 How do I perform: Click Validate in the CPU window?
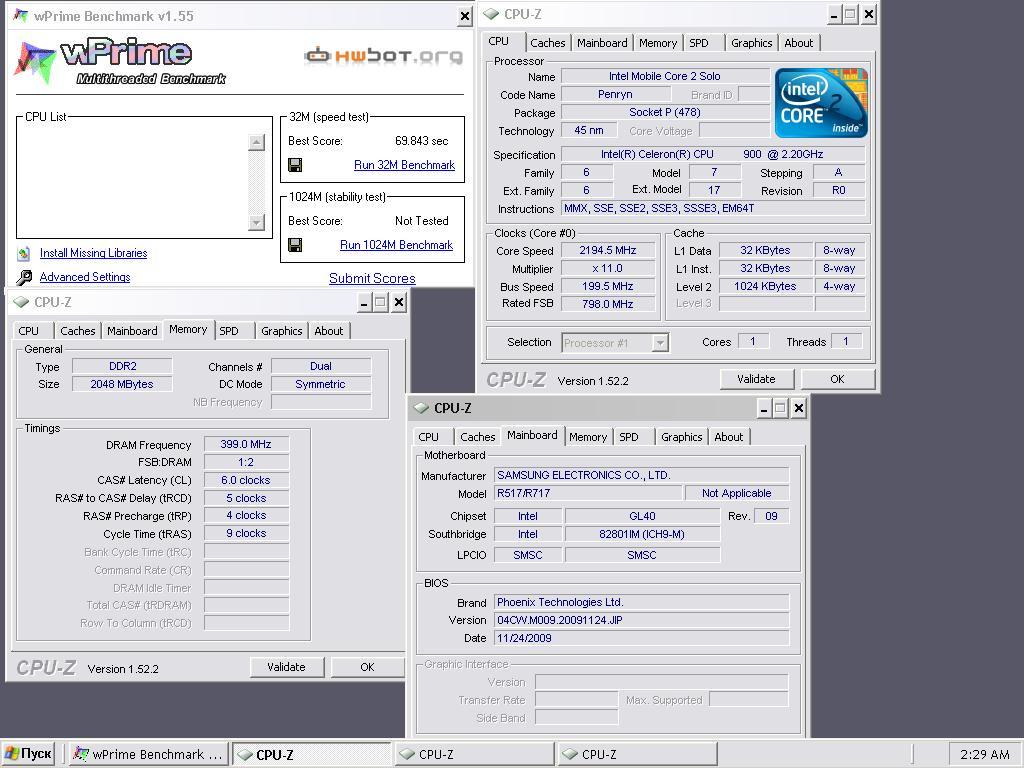756,379
